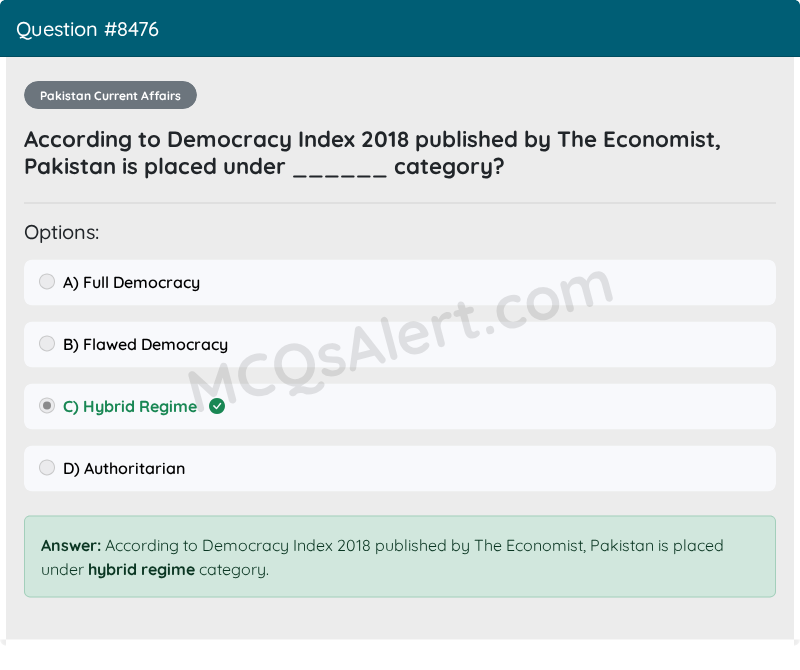Toggle the Hybrid Regime radio button
This screenshot has height=670, width=800.
pyautogui.click(x=47, y=406)
